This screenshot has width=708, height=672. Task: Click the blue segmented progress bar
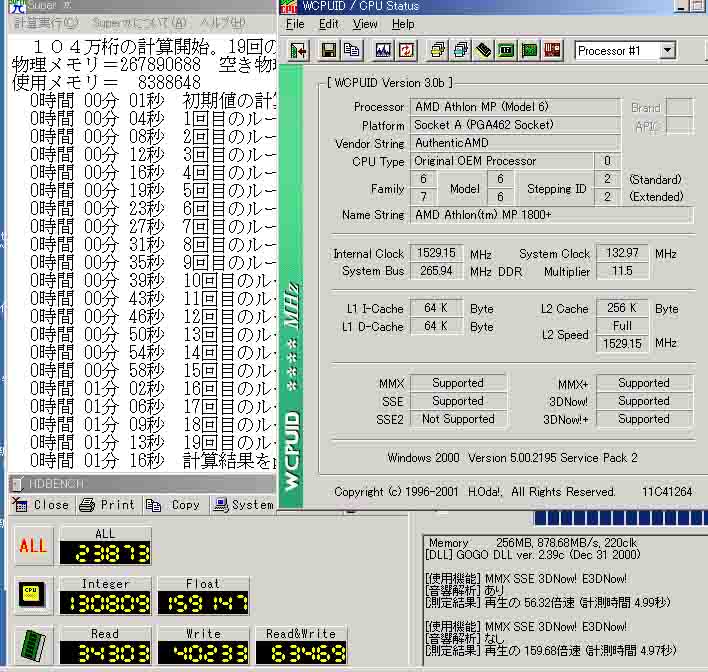pos(621,518)
